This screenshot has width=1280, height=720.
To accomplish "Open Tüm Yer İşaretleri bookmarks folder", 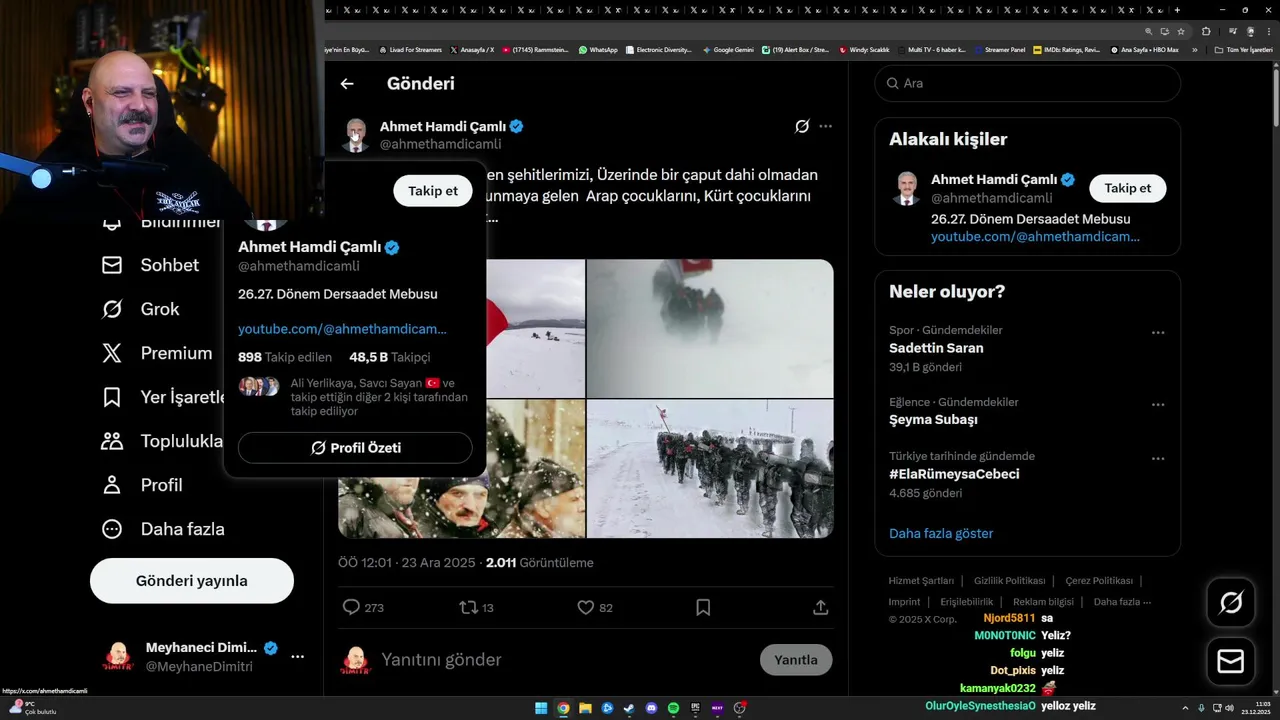I will [x=1243, y=50].
